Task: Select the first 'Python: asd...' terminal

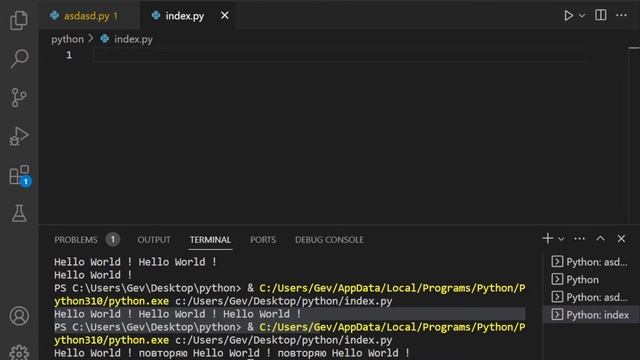Action: click(x=590, y=262)
